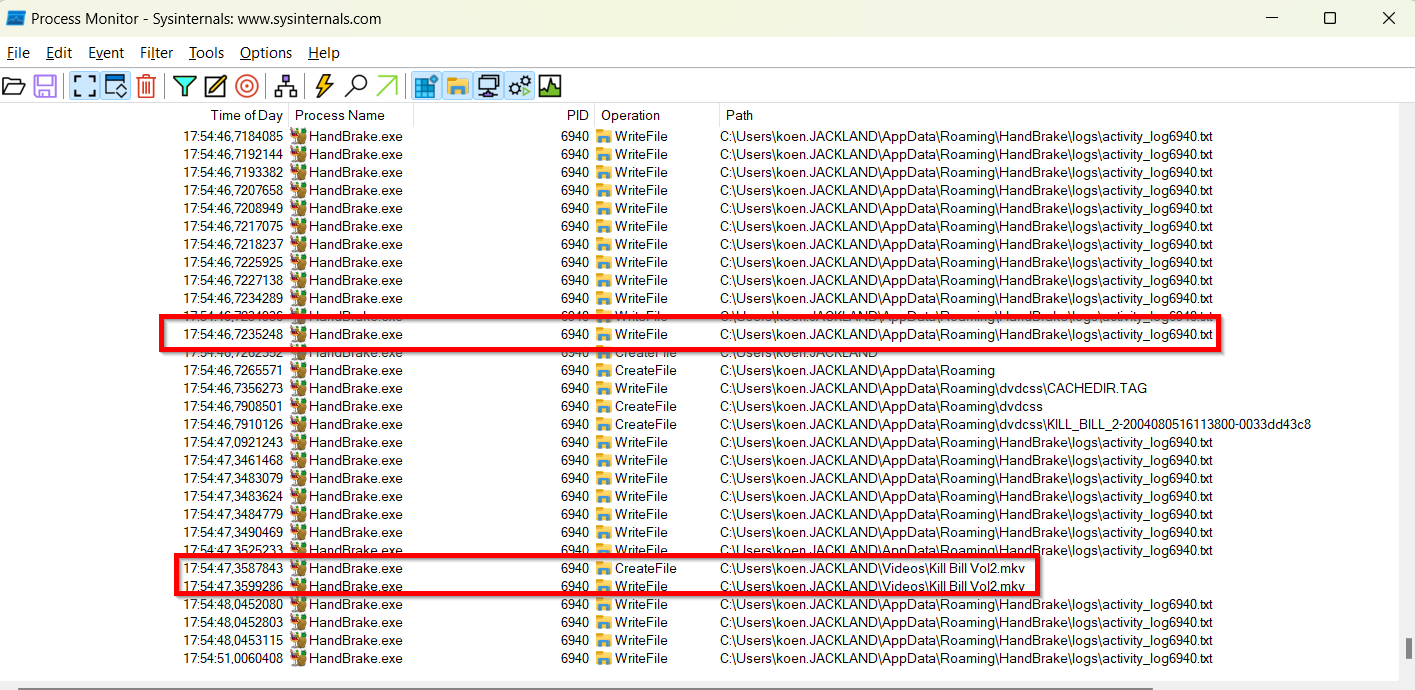Click the Process Monitor title bar icon
The width and height of the screenshot is (1415, 690).
16,18
